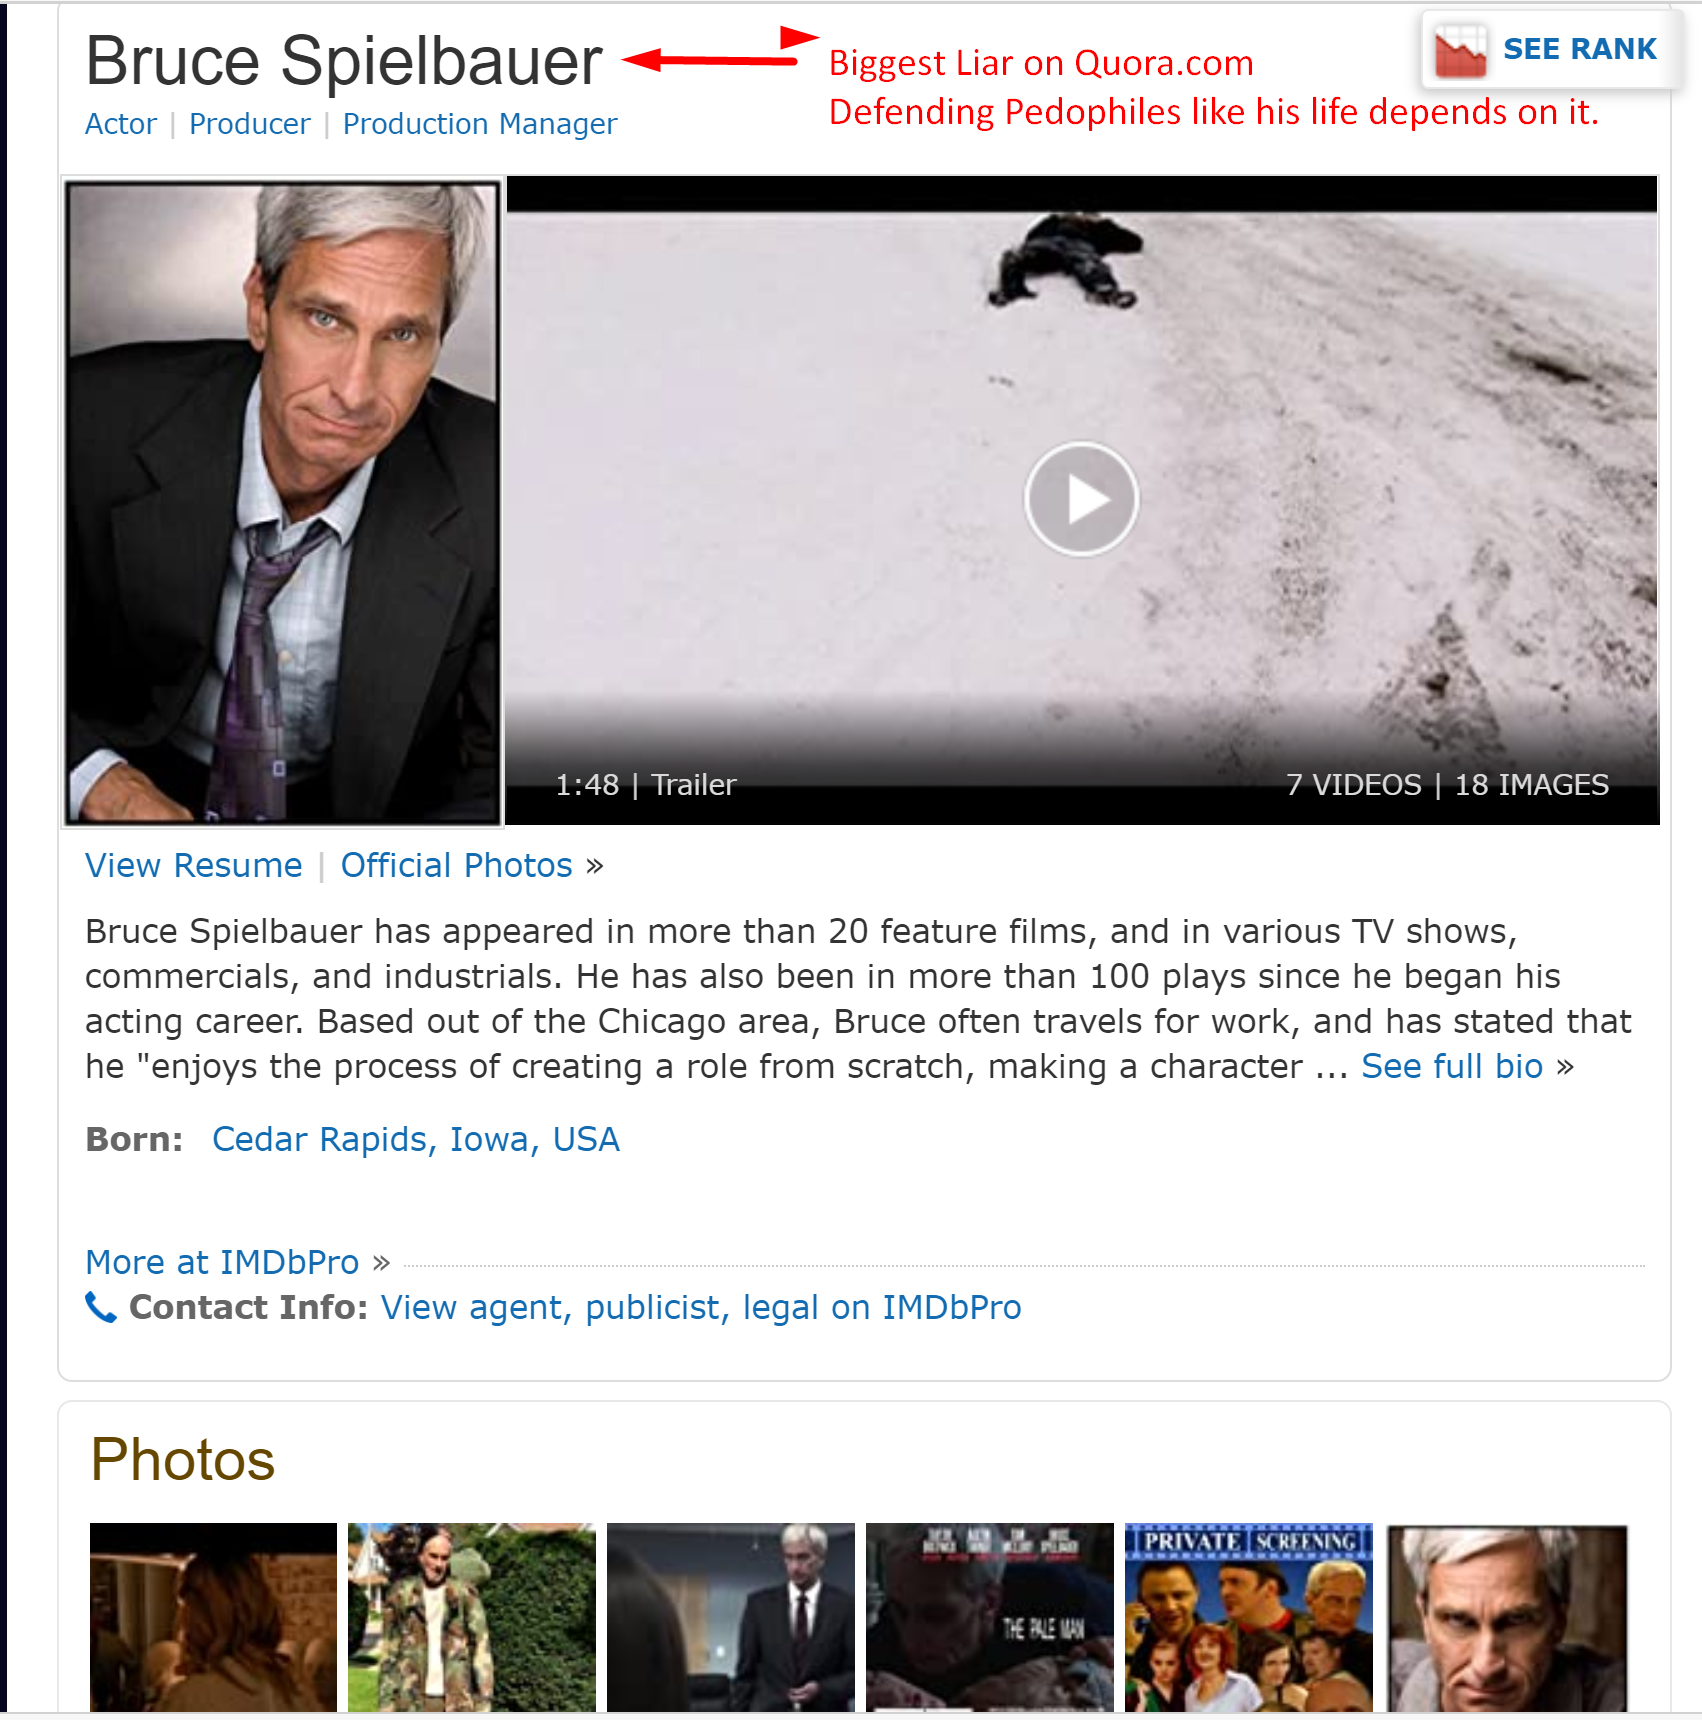The image size is (1702, 1720).
Task: Open the Producer category link
Action: click(x=250, y=124)
